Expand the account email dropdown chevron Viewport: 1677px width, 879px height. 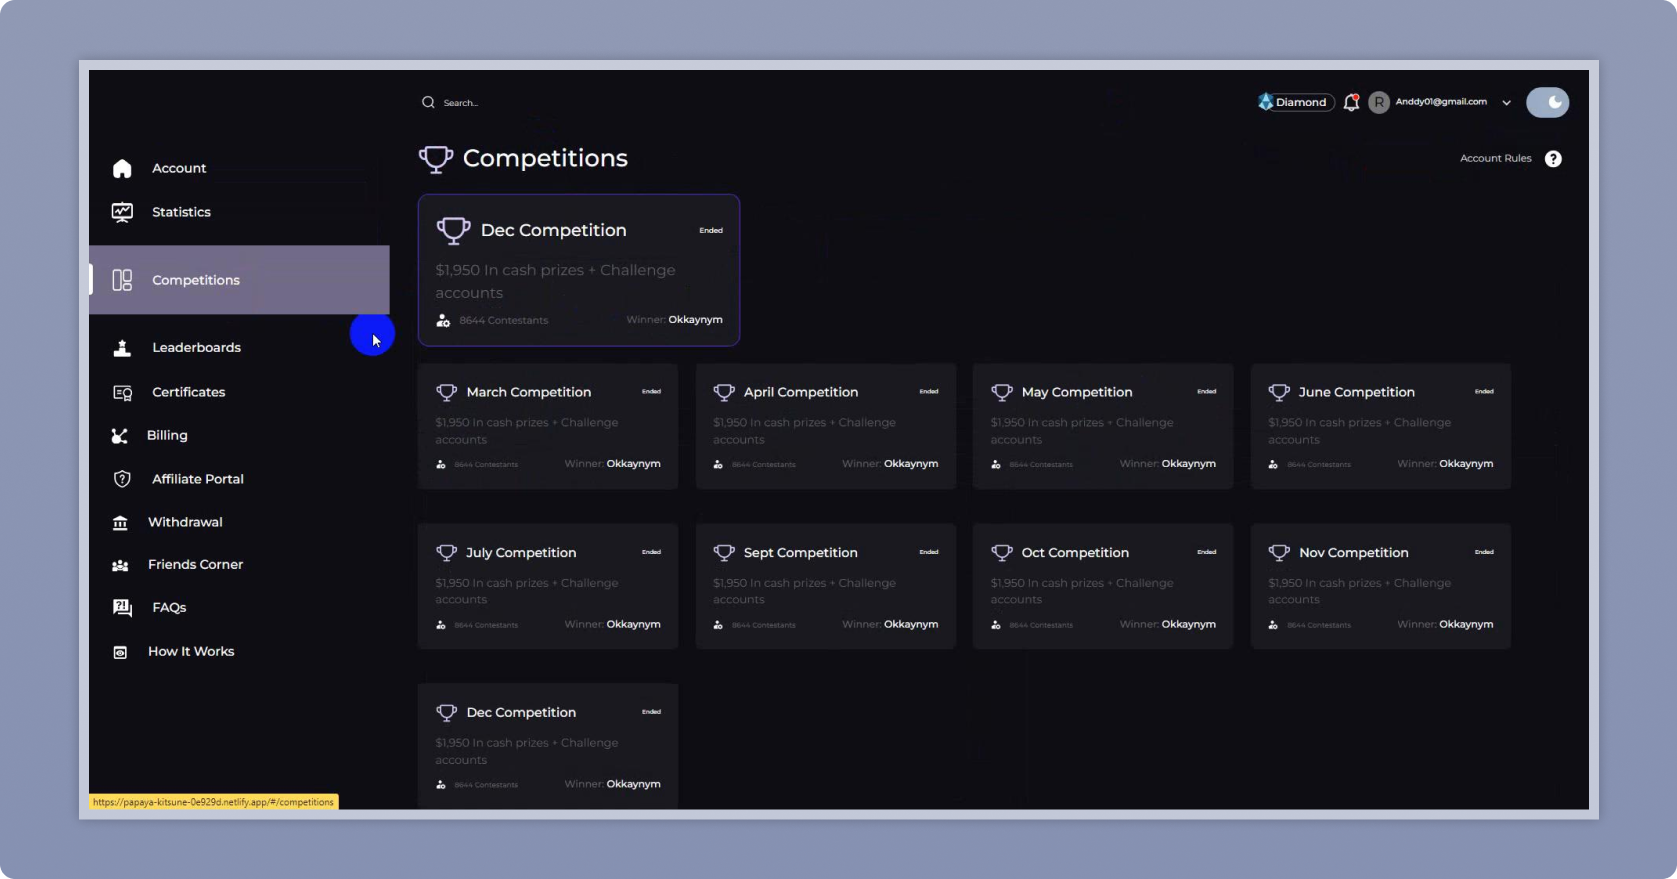pyautogui.click(x=1506, y=103)
